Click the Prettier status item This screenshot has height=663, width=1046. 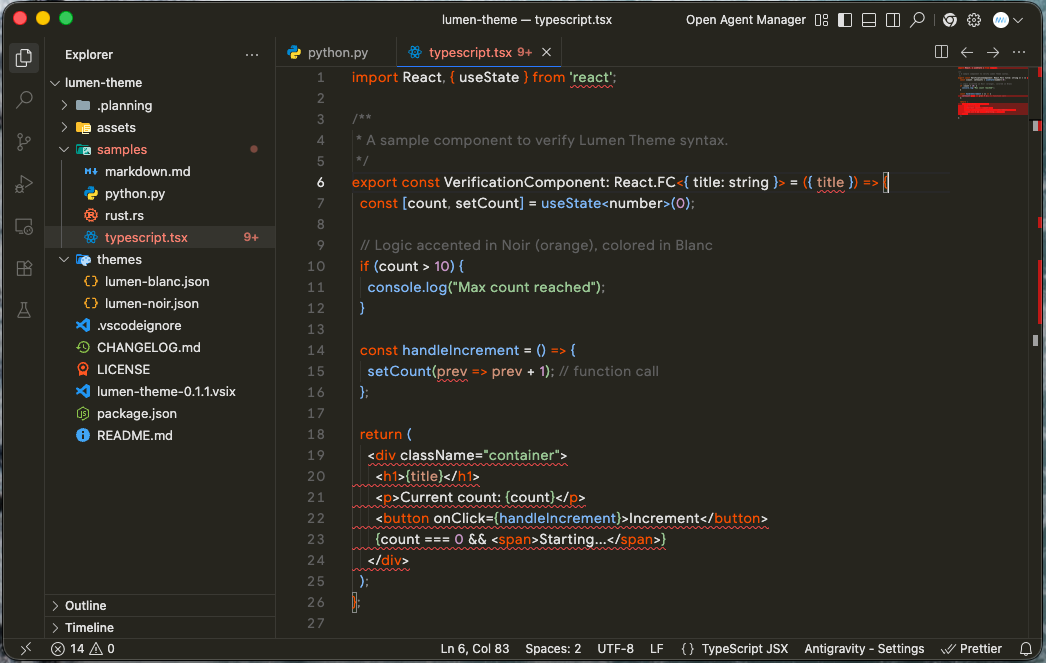click(x=971, y=649)
